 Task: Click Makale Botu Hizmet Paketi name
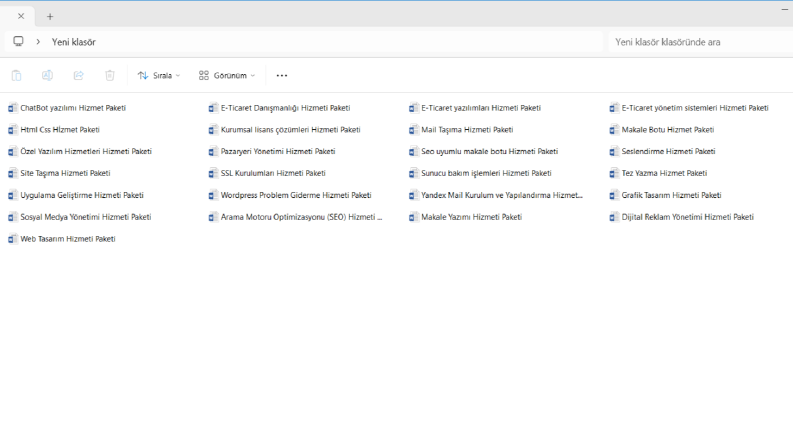[668, 129]
